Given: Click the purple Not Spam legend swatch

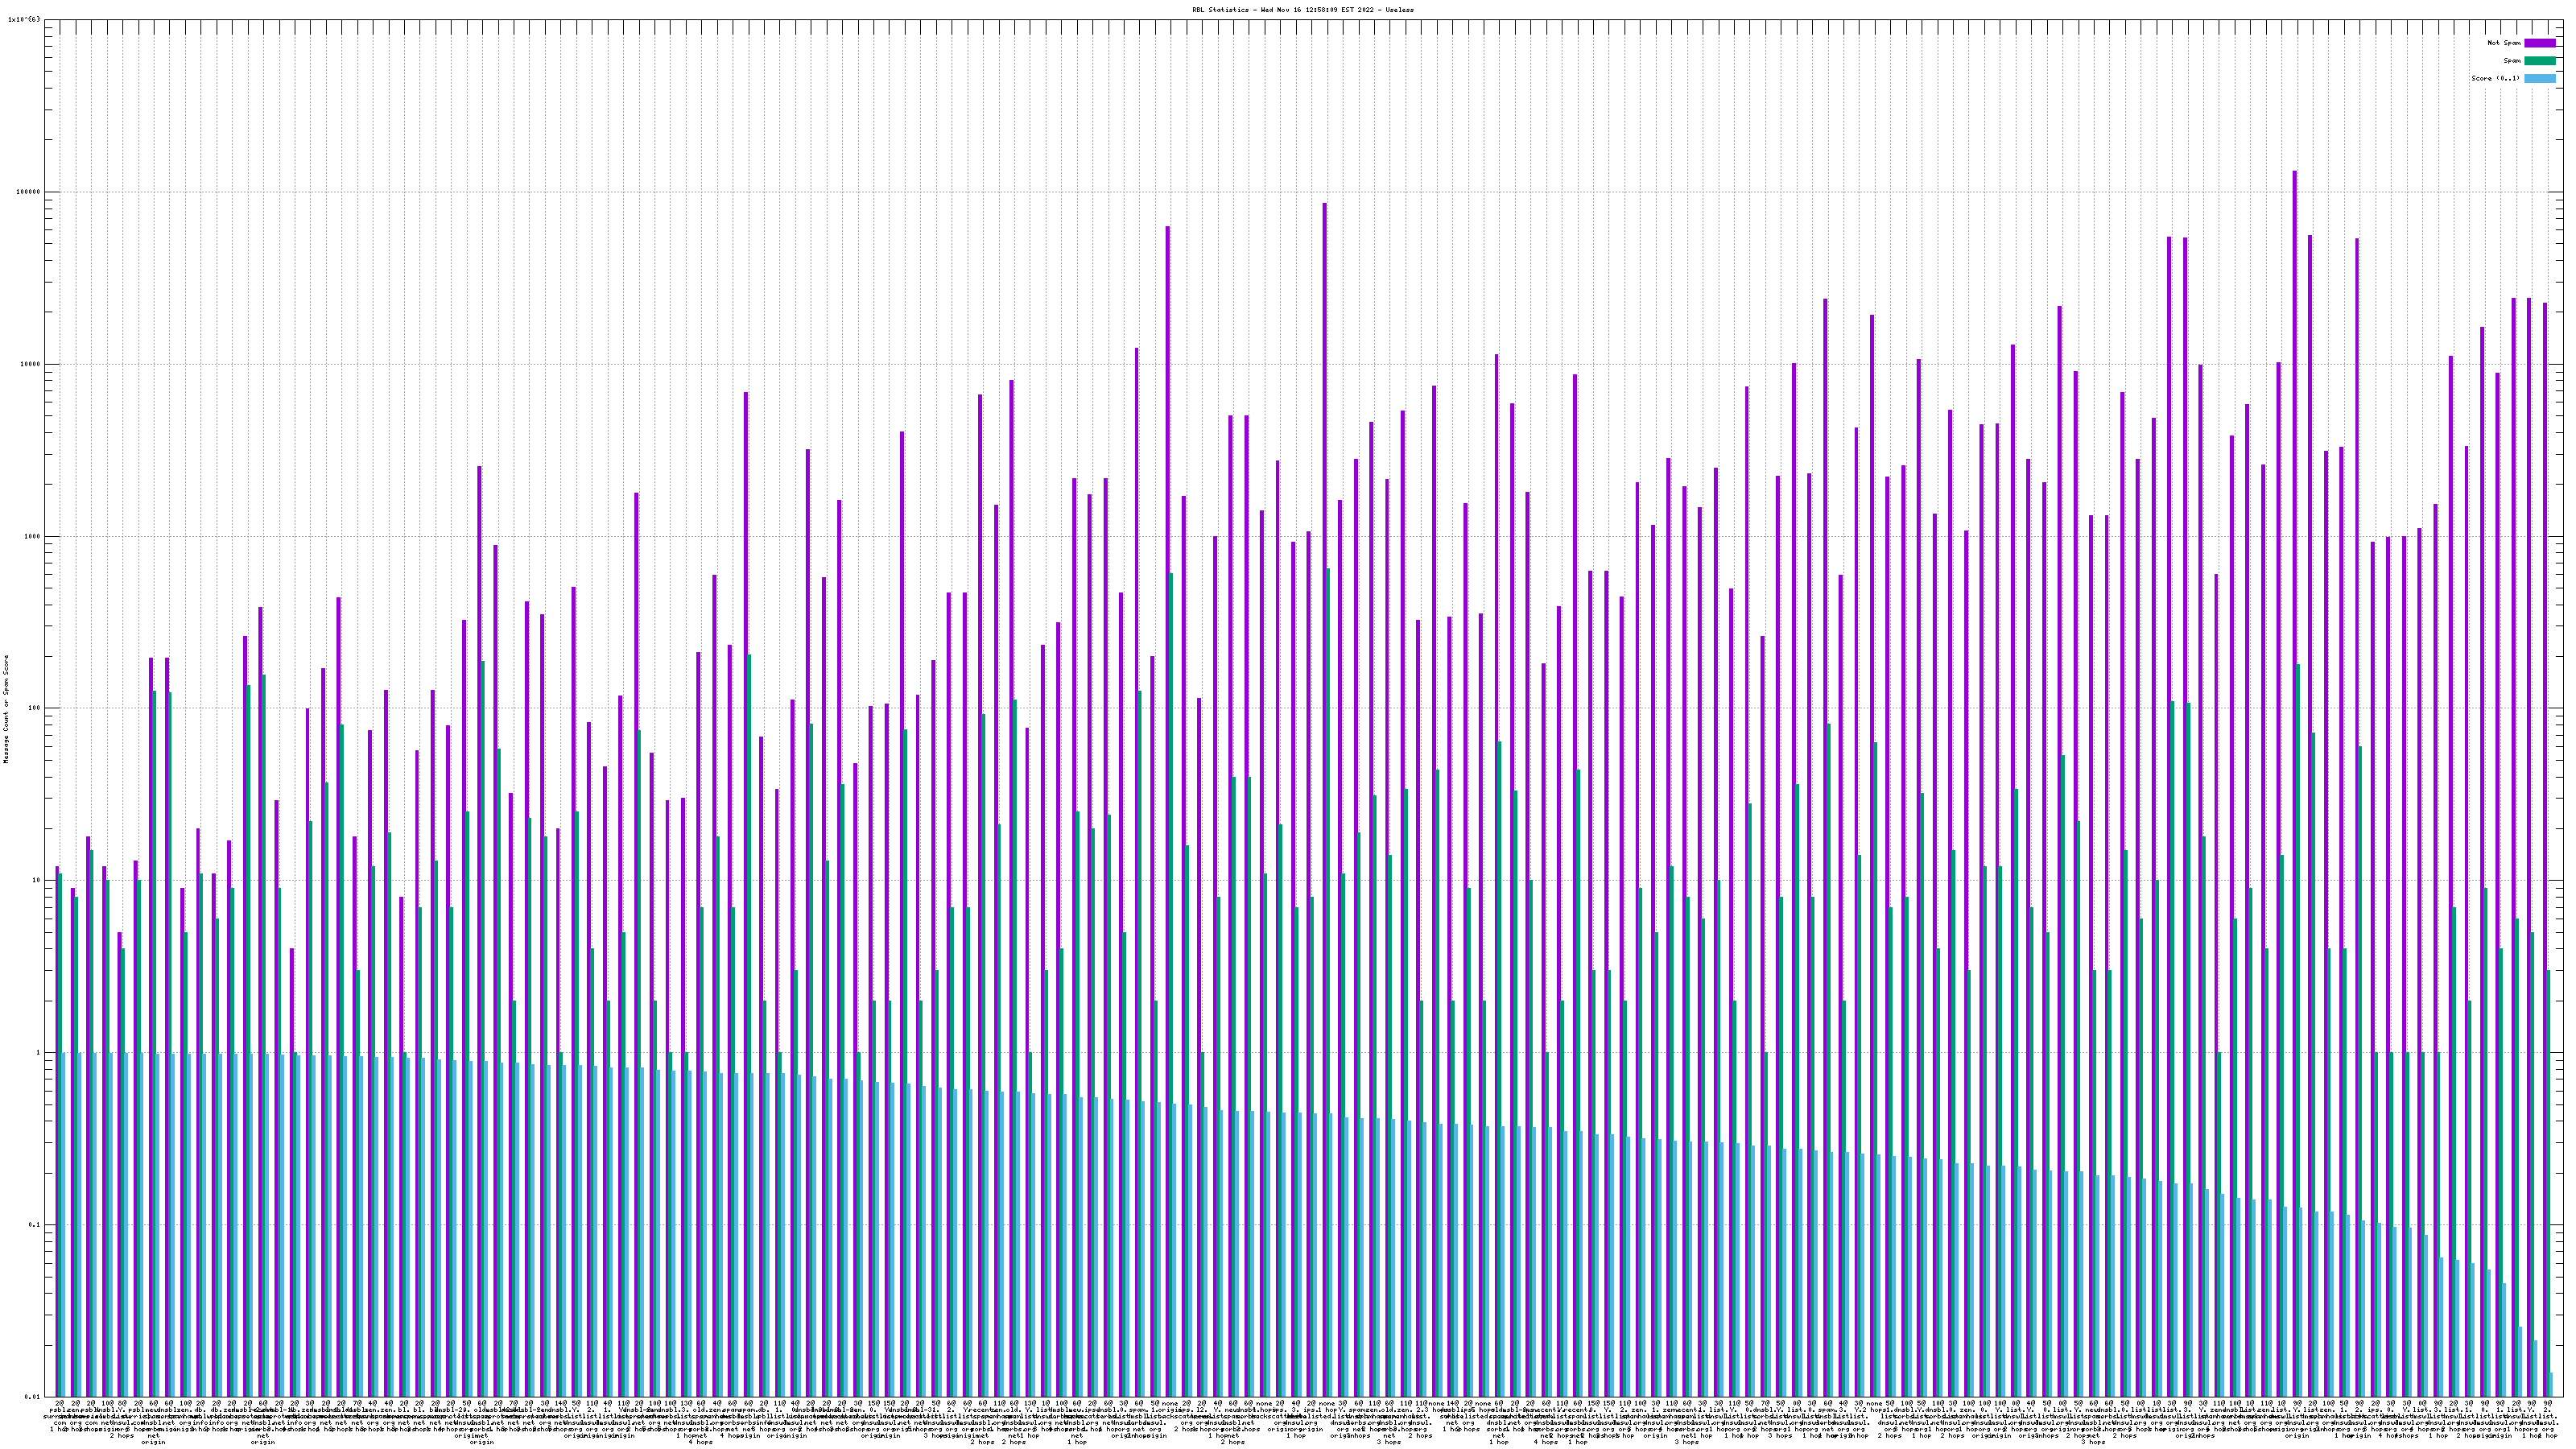Looking at the screenshot, I should click(2540, 43).
